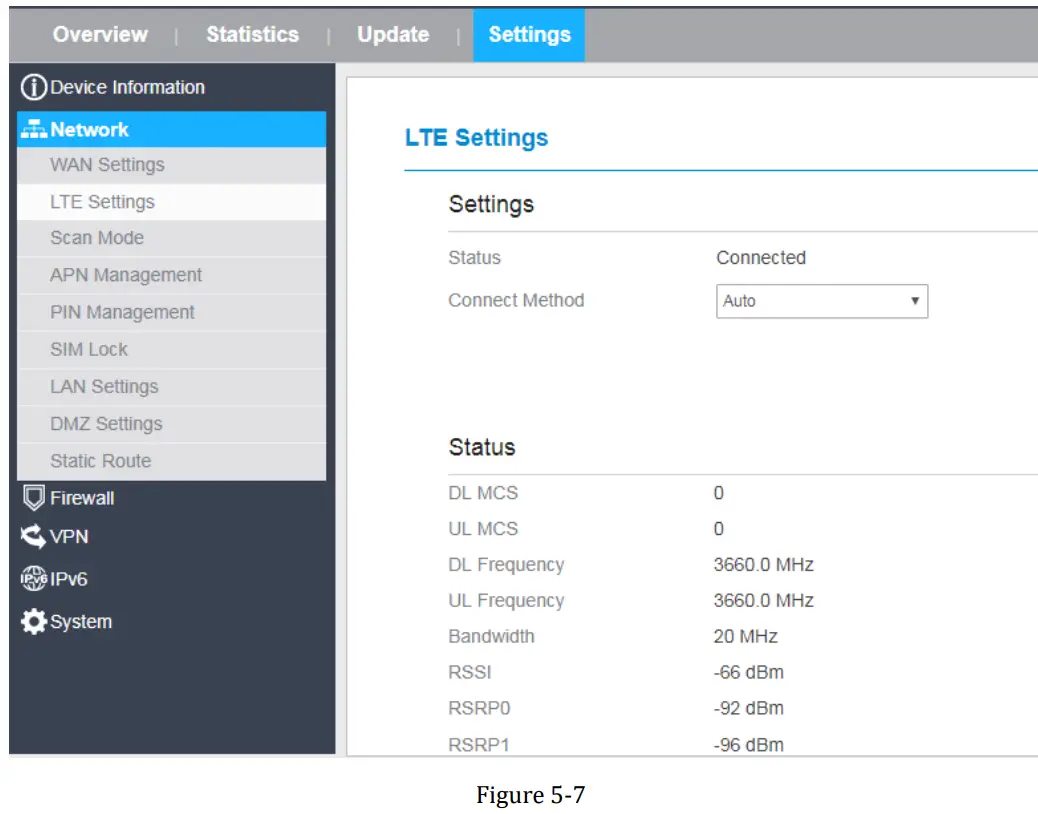Click the Connected status value

(x=761, y=257)
